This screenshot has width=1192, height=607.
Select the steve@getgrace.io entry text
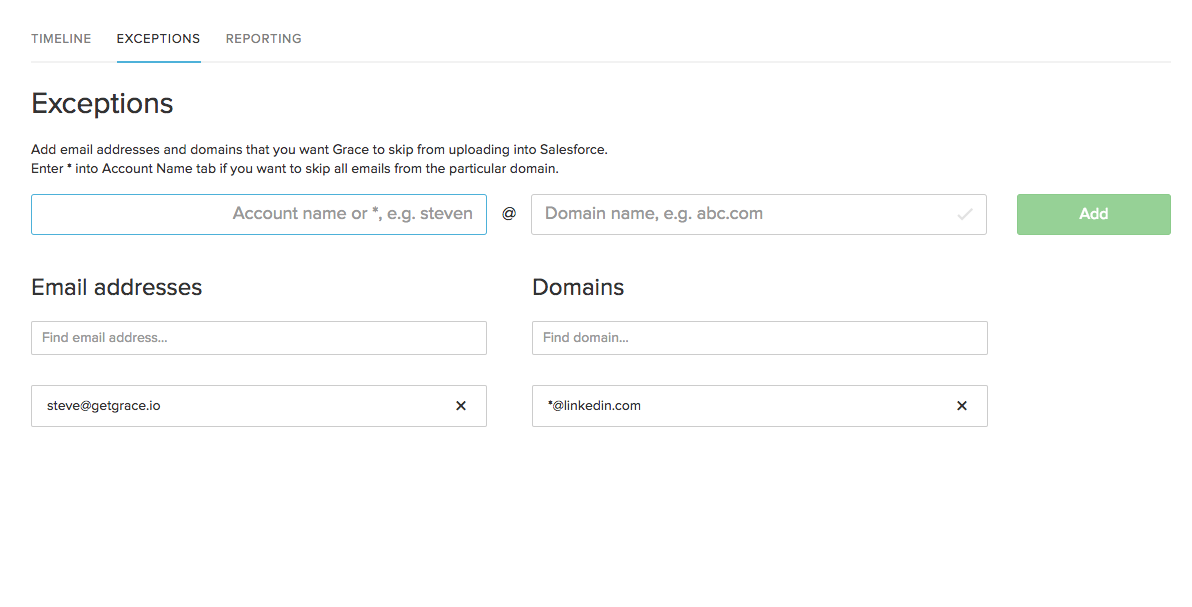103,406
